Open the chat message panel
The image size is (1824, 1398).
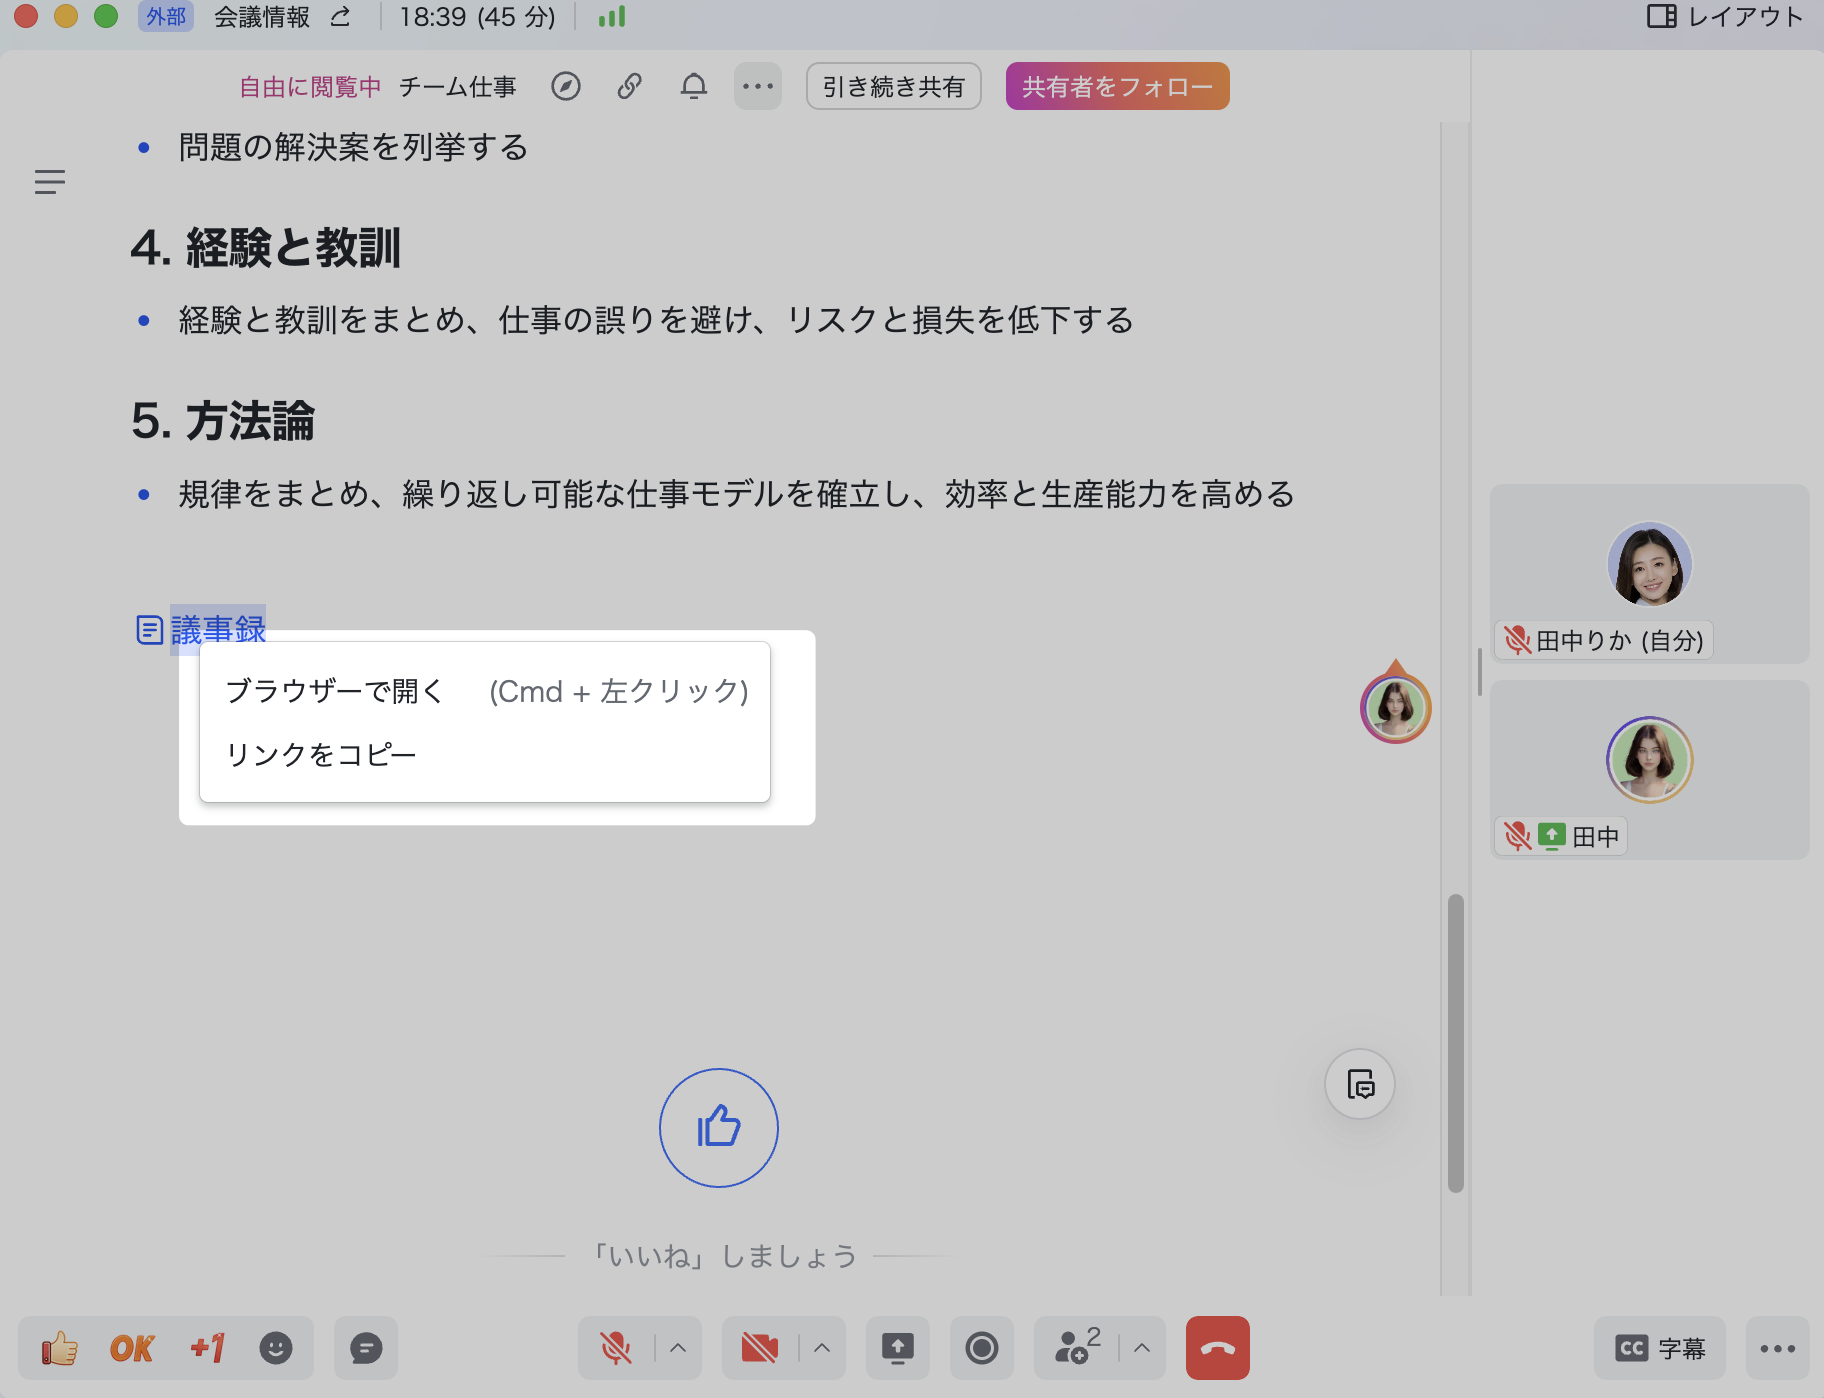point(366,1348)
